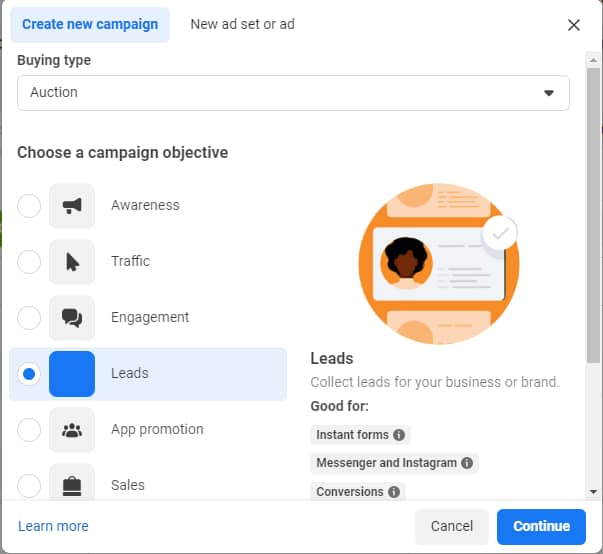This screenshot has width=603, height=554.
Task: Open the Learn more link
Action: 53,526
